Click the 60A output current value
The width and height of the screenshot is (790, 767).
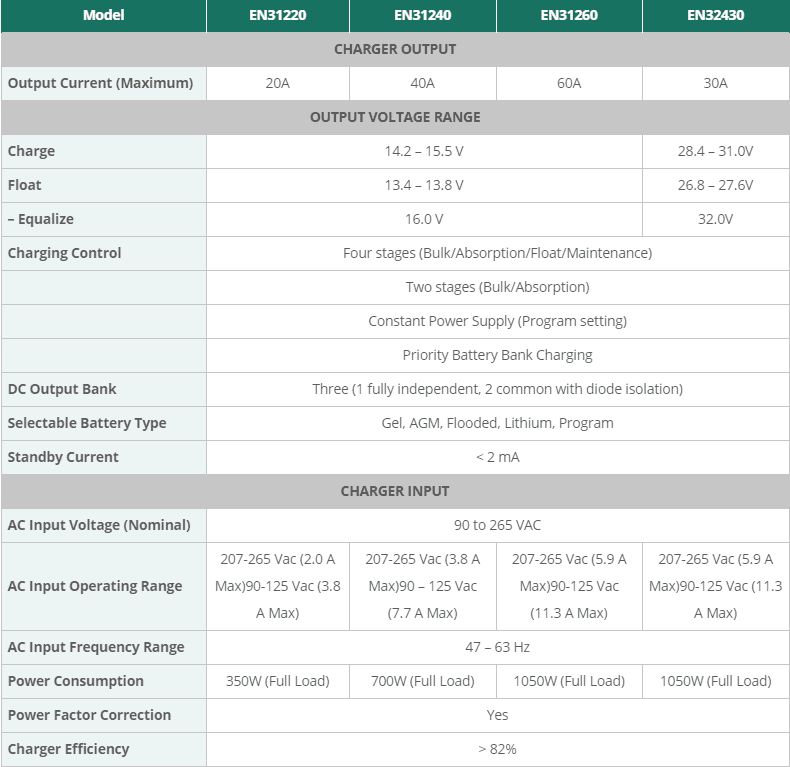569,83
